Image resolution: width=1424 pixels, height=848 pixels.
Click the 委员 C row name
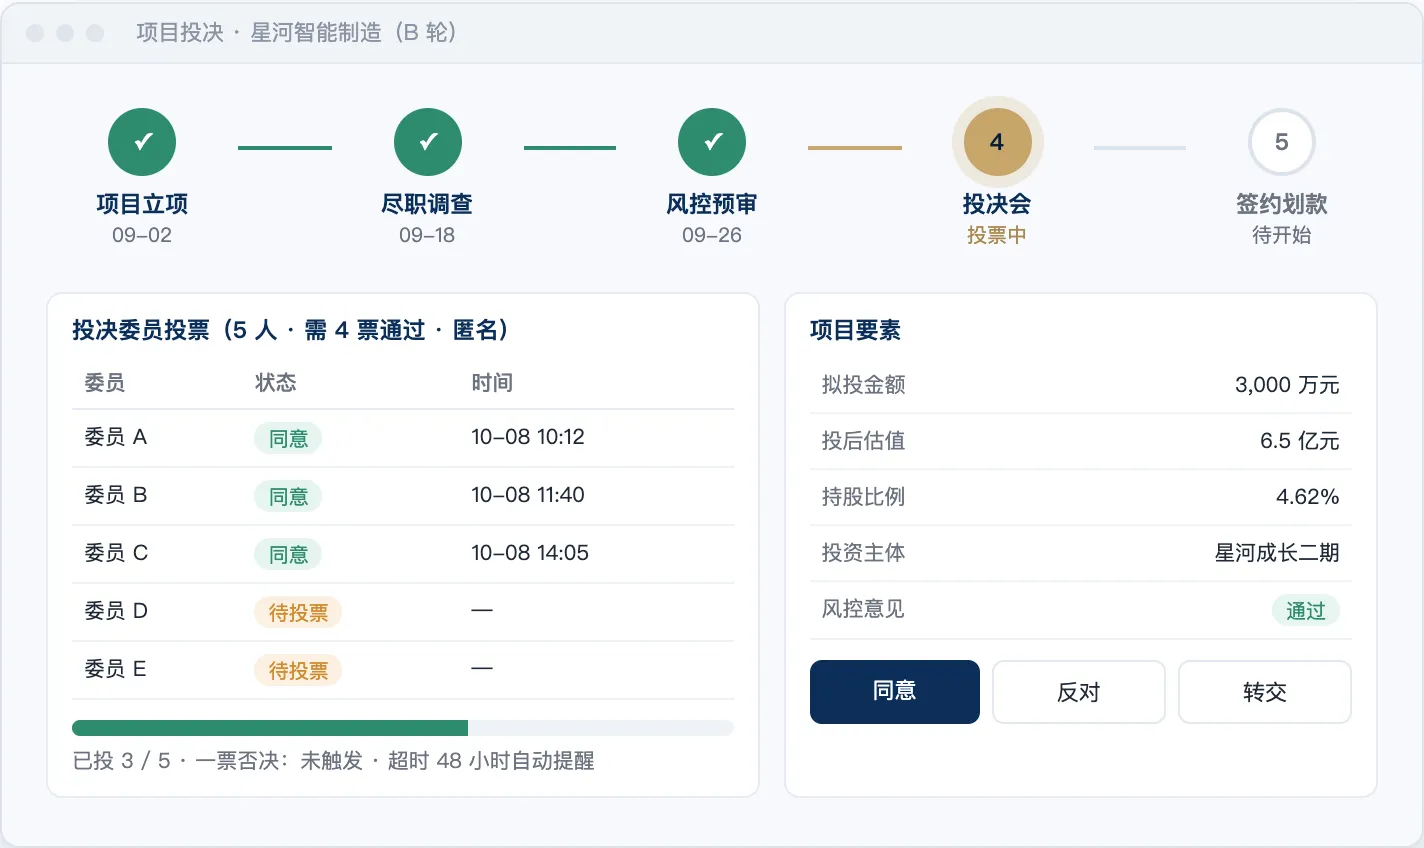(x=116, y=553)
